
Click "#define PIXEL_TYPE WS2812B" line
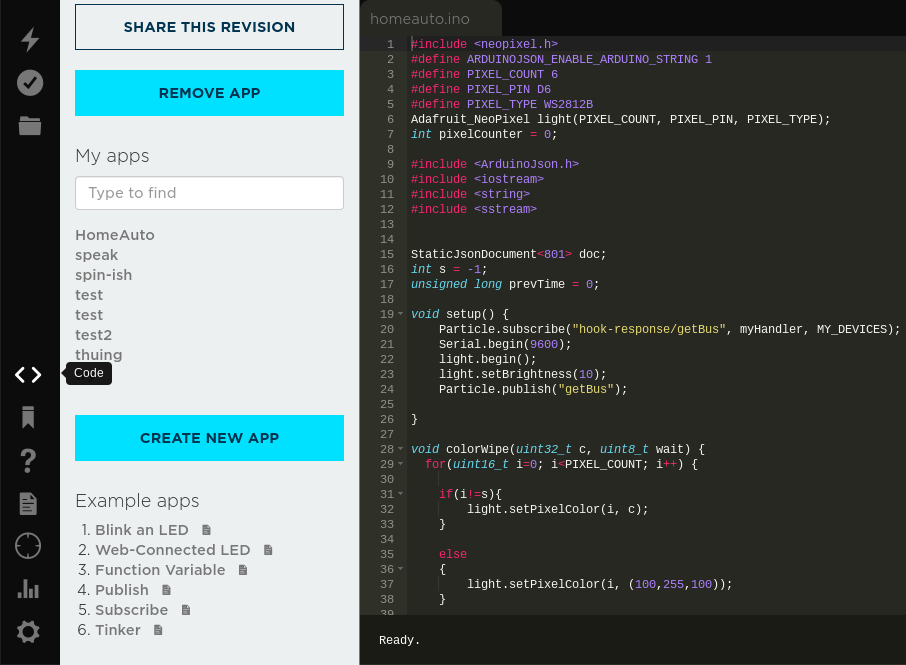502,104
